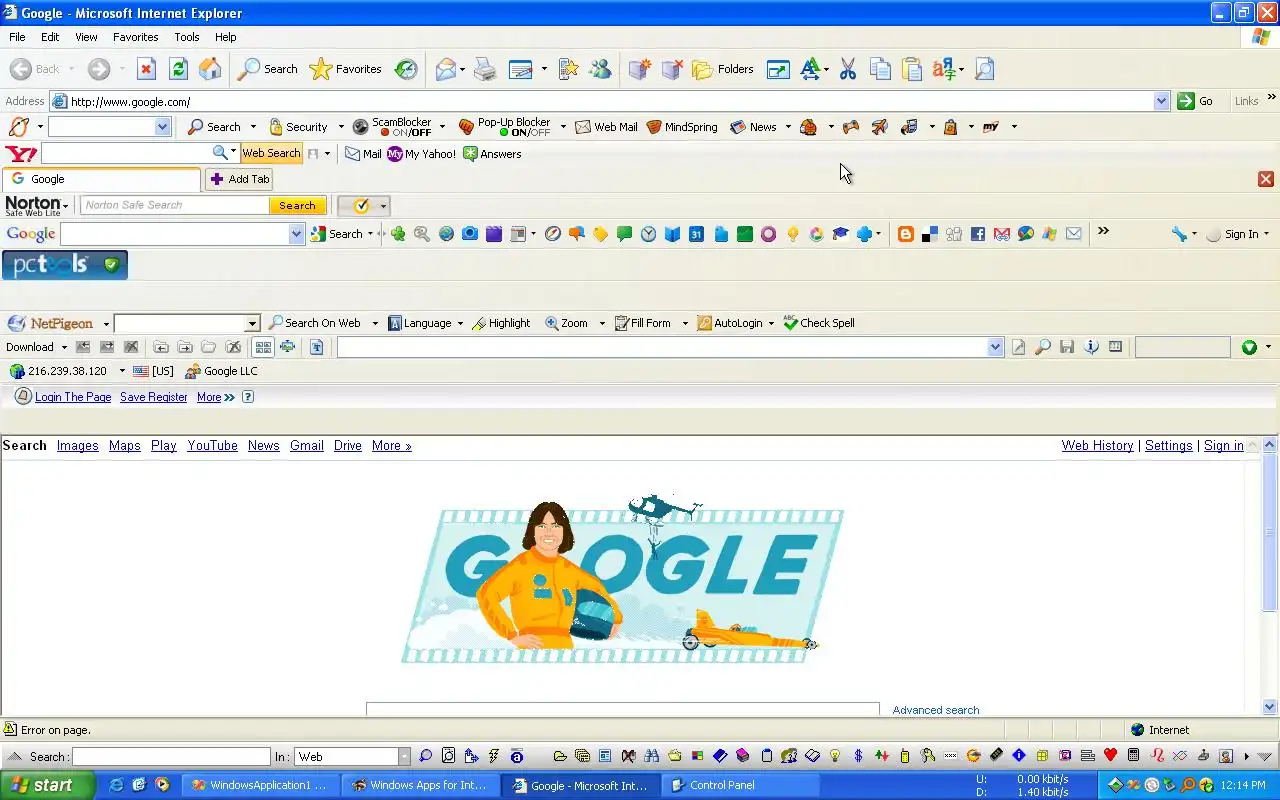Click the light bulb icon in bottom toolbar
Screen dimensions: 1280x800
coord(834,756)
